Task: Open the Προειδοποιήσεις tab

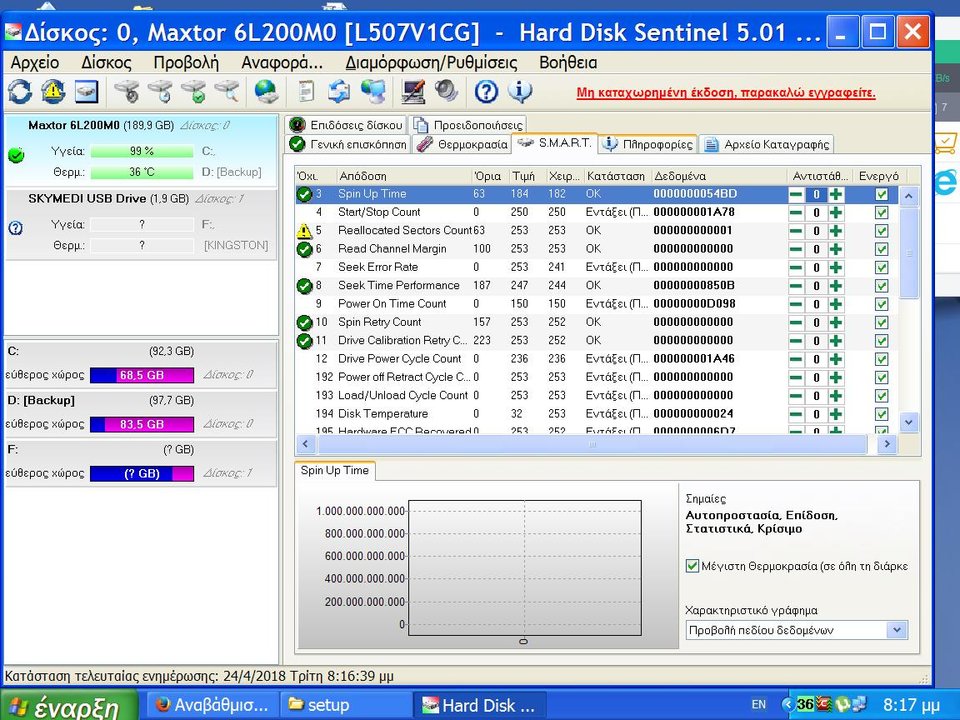Action: click(468, 125)
